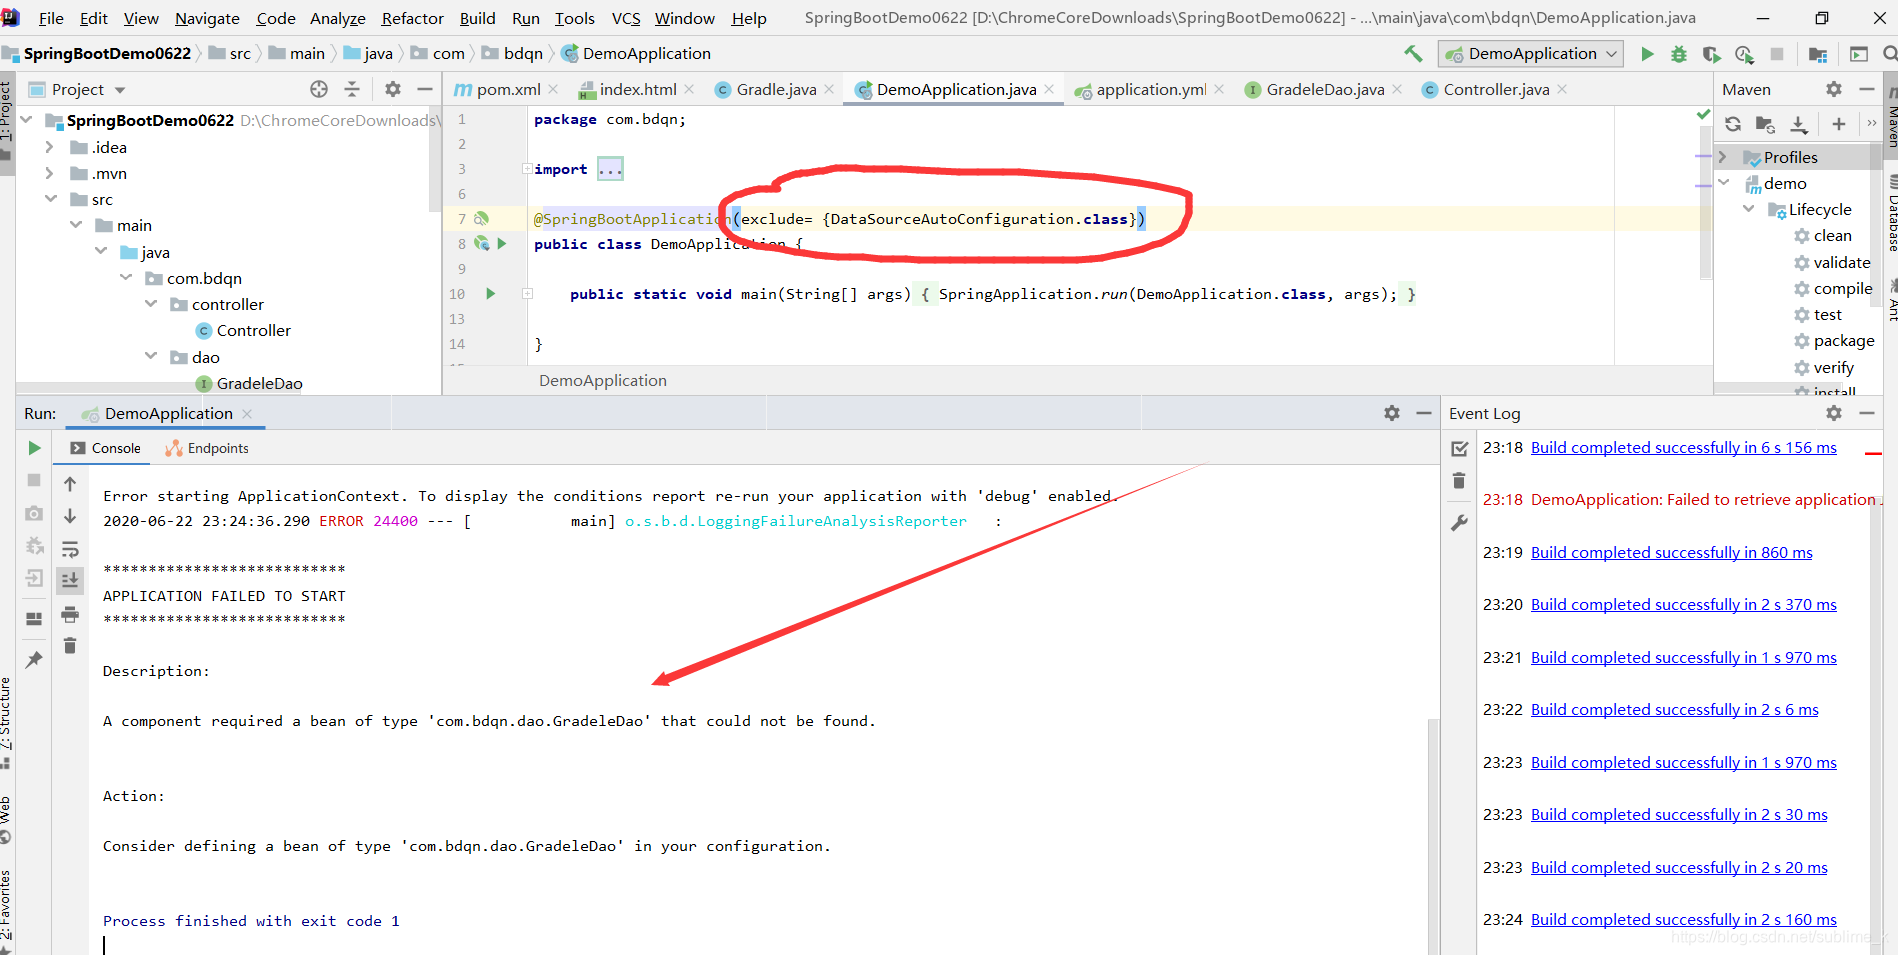This screenshot has width=1898, height=955.
Task: Open the DemoApplication run configuration dropdown
Action: pyautogui.click(x=1610, y=53)
